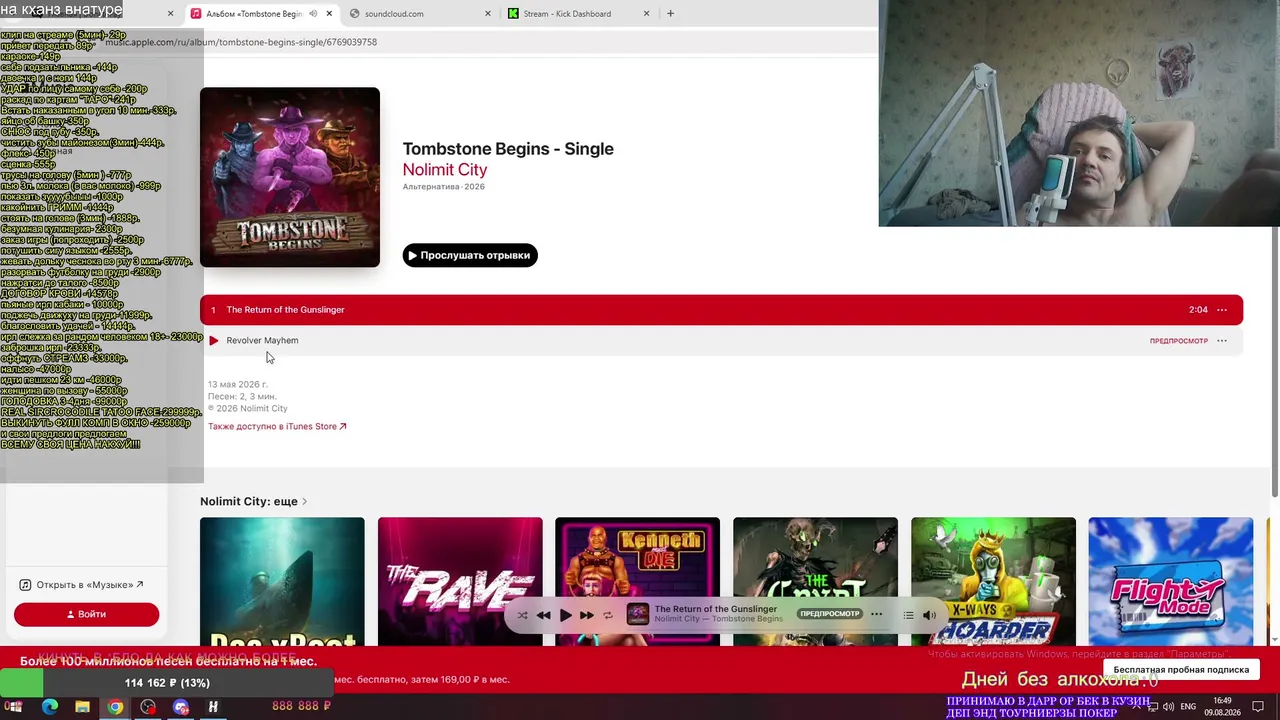Open the player's three-dot menu
This screenshot has height=720, width=1280.
point(876,614)
